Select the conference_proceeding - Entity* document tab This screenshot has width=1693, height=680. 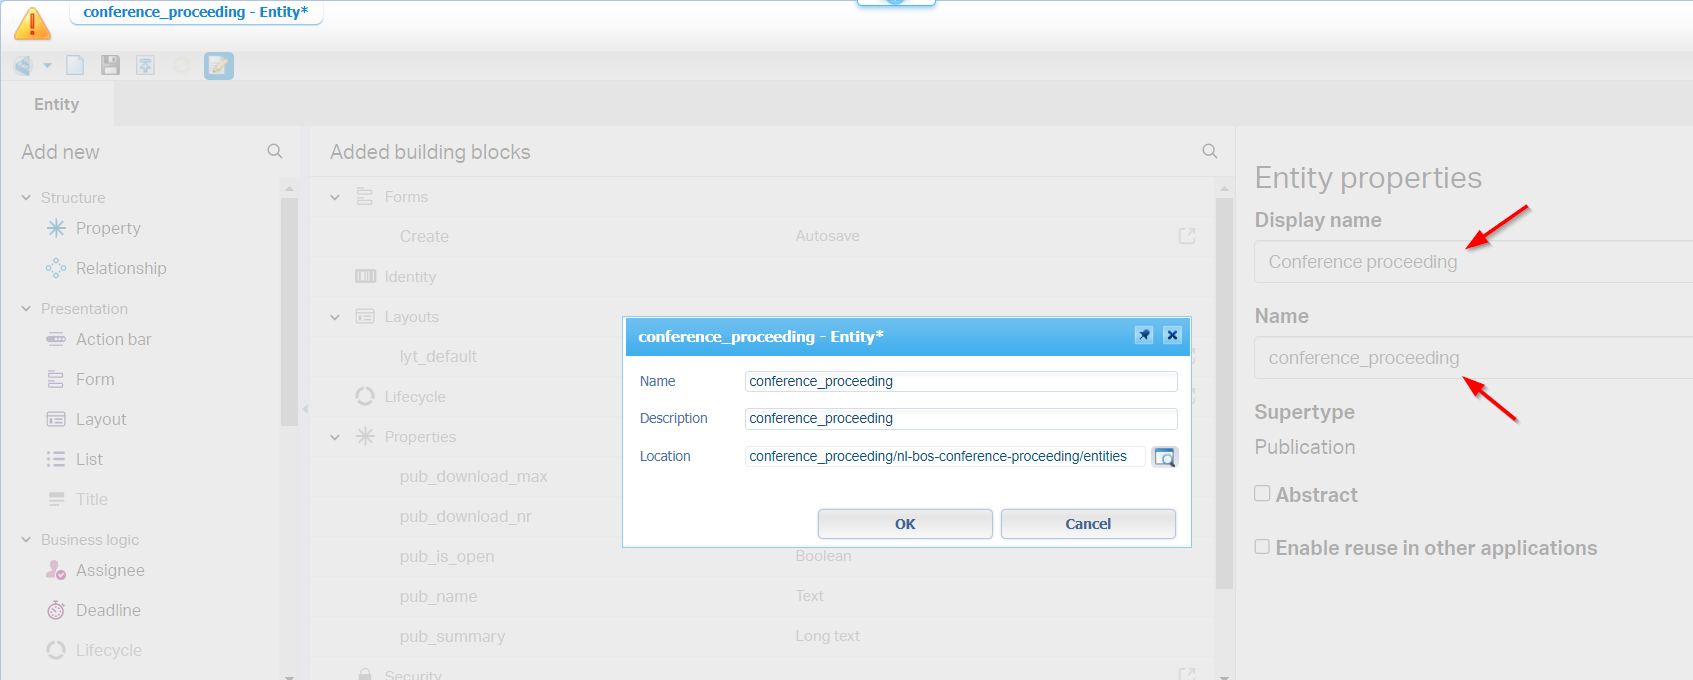click(195, 12)
